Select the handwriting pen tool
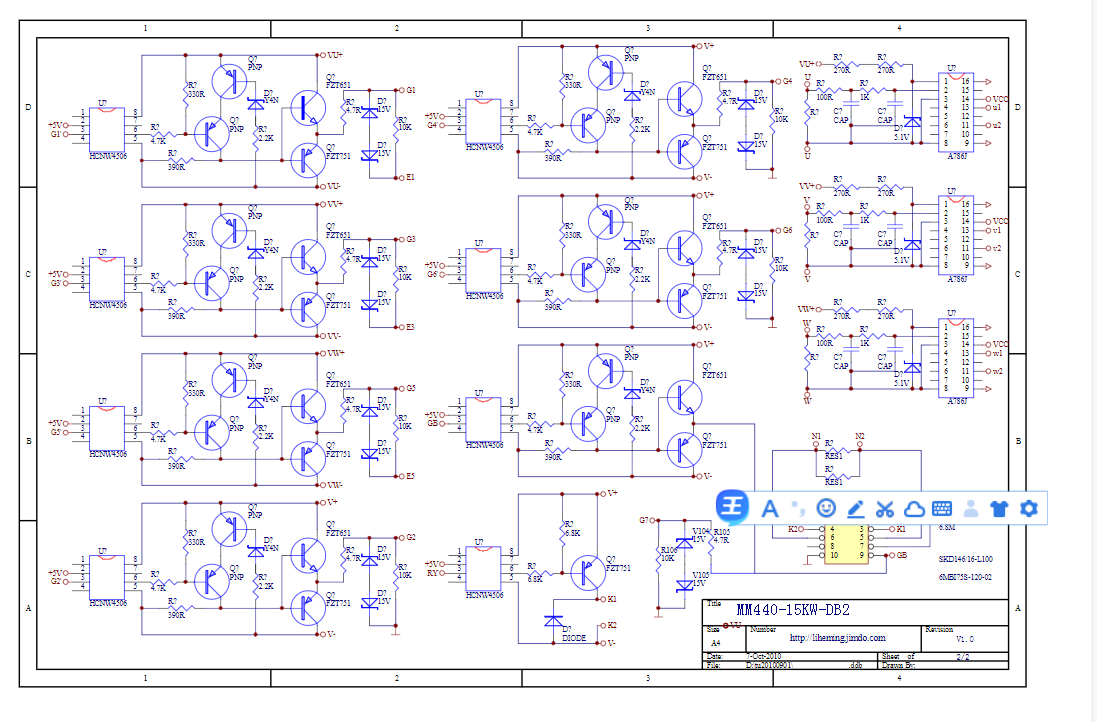 [855, 508]
